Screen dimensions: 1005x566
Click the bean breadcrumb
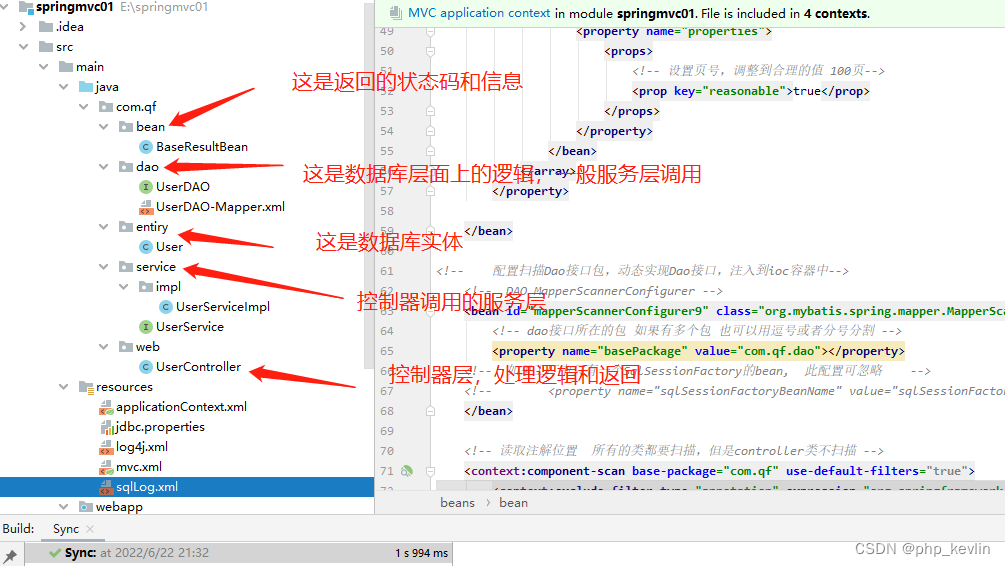(x=513, y=503)
